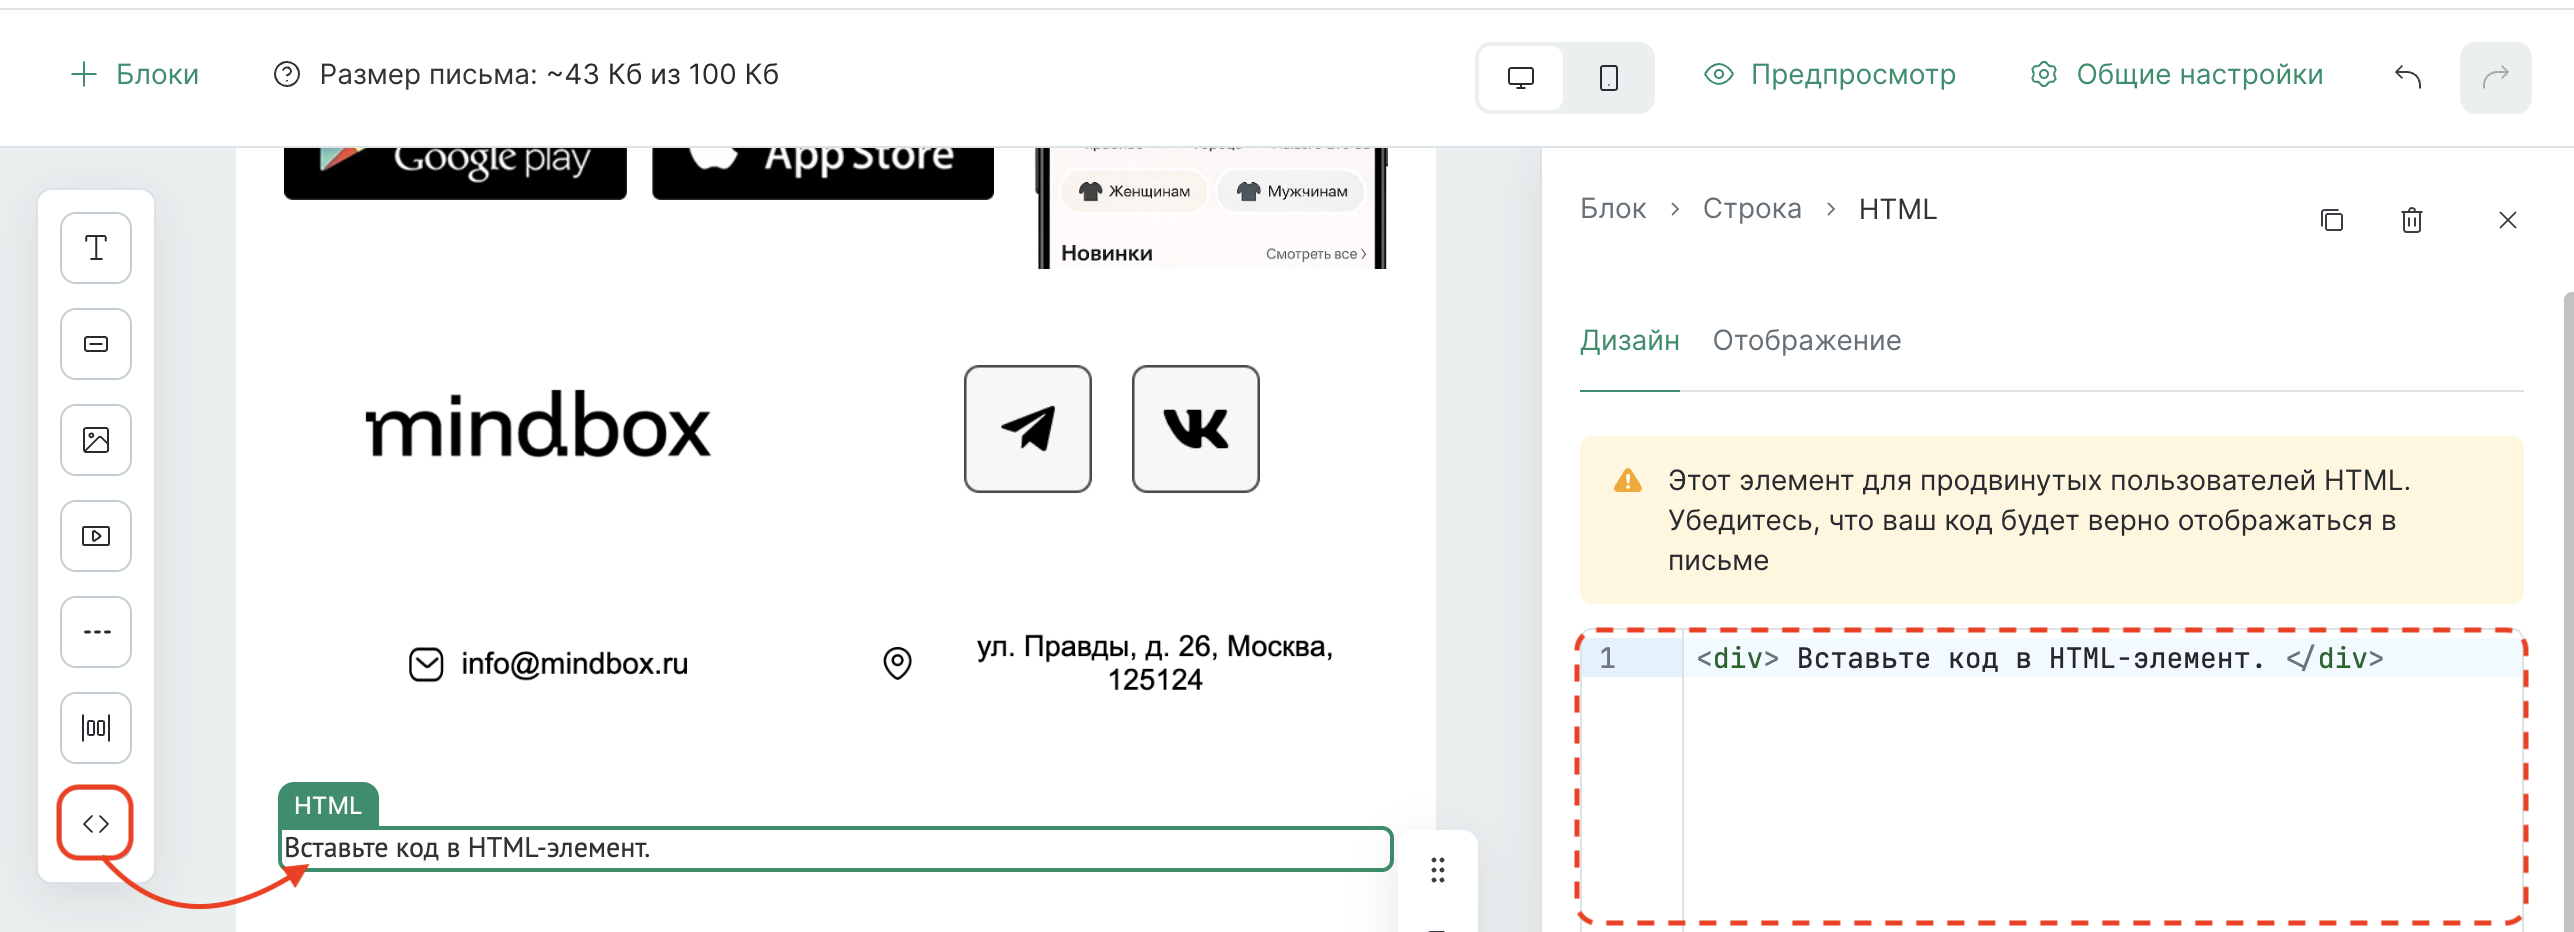Open Общие настройки settings

click(2176, 74)
